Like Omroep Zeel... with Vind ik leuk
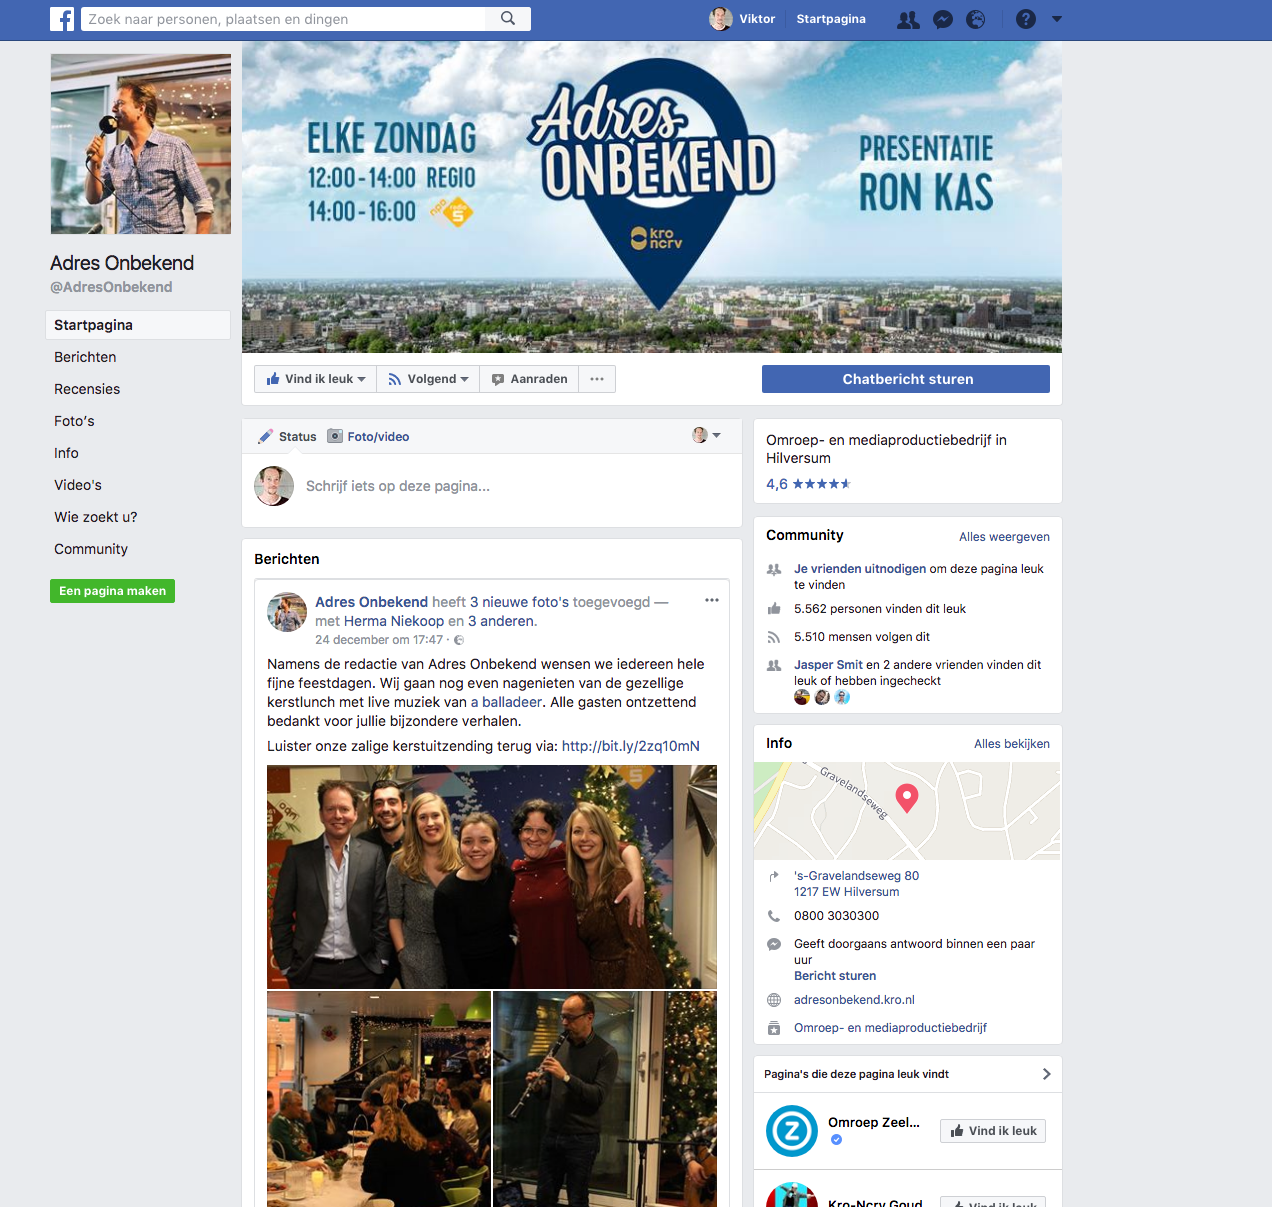The width and height of the screenshot is (1272, 1207). click(x=993, y=1131)
